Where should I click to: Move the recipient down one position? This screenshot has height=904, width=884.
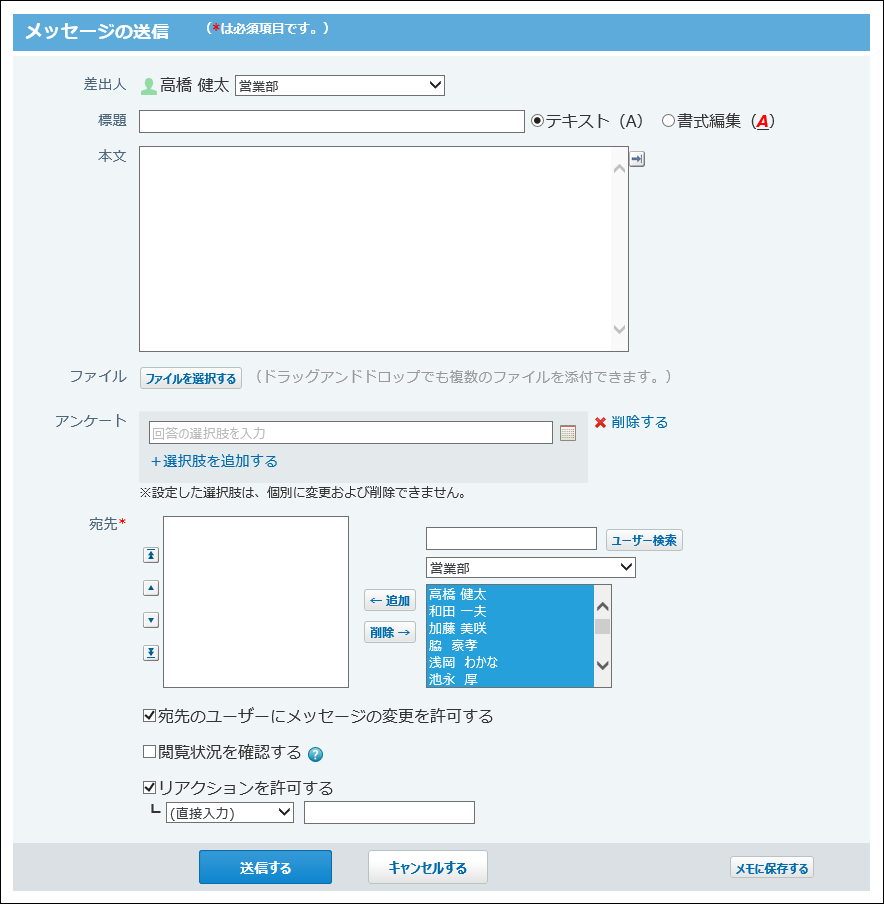click(x=151, y=620)
